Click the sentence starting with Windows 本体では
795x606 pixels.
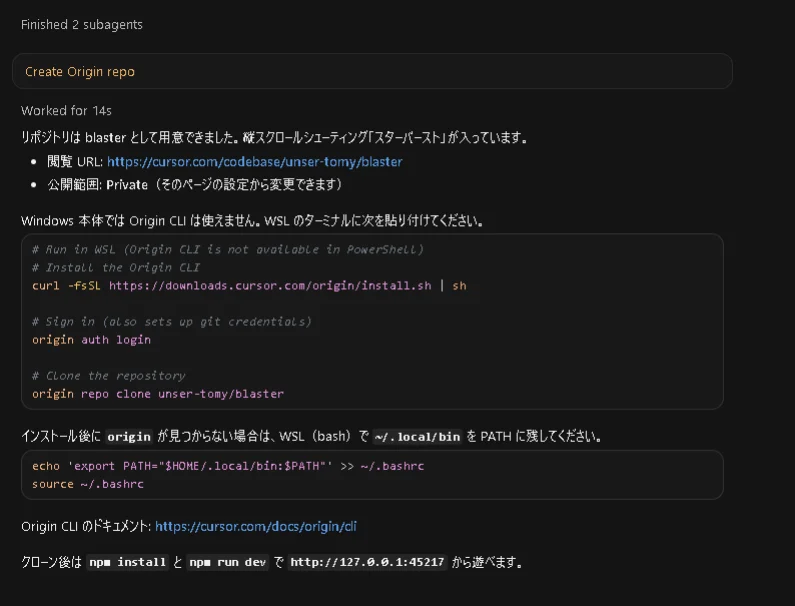(252, 221)
